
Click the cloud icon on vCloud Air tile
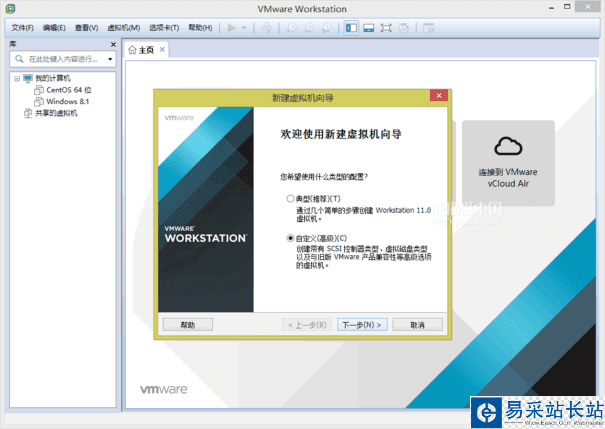(508, 146)
